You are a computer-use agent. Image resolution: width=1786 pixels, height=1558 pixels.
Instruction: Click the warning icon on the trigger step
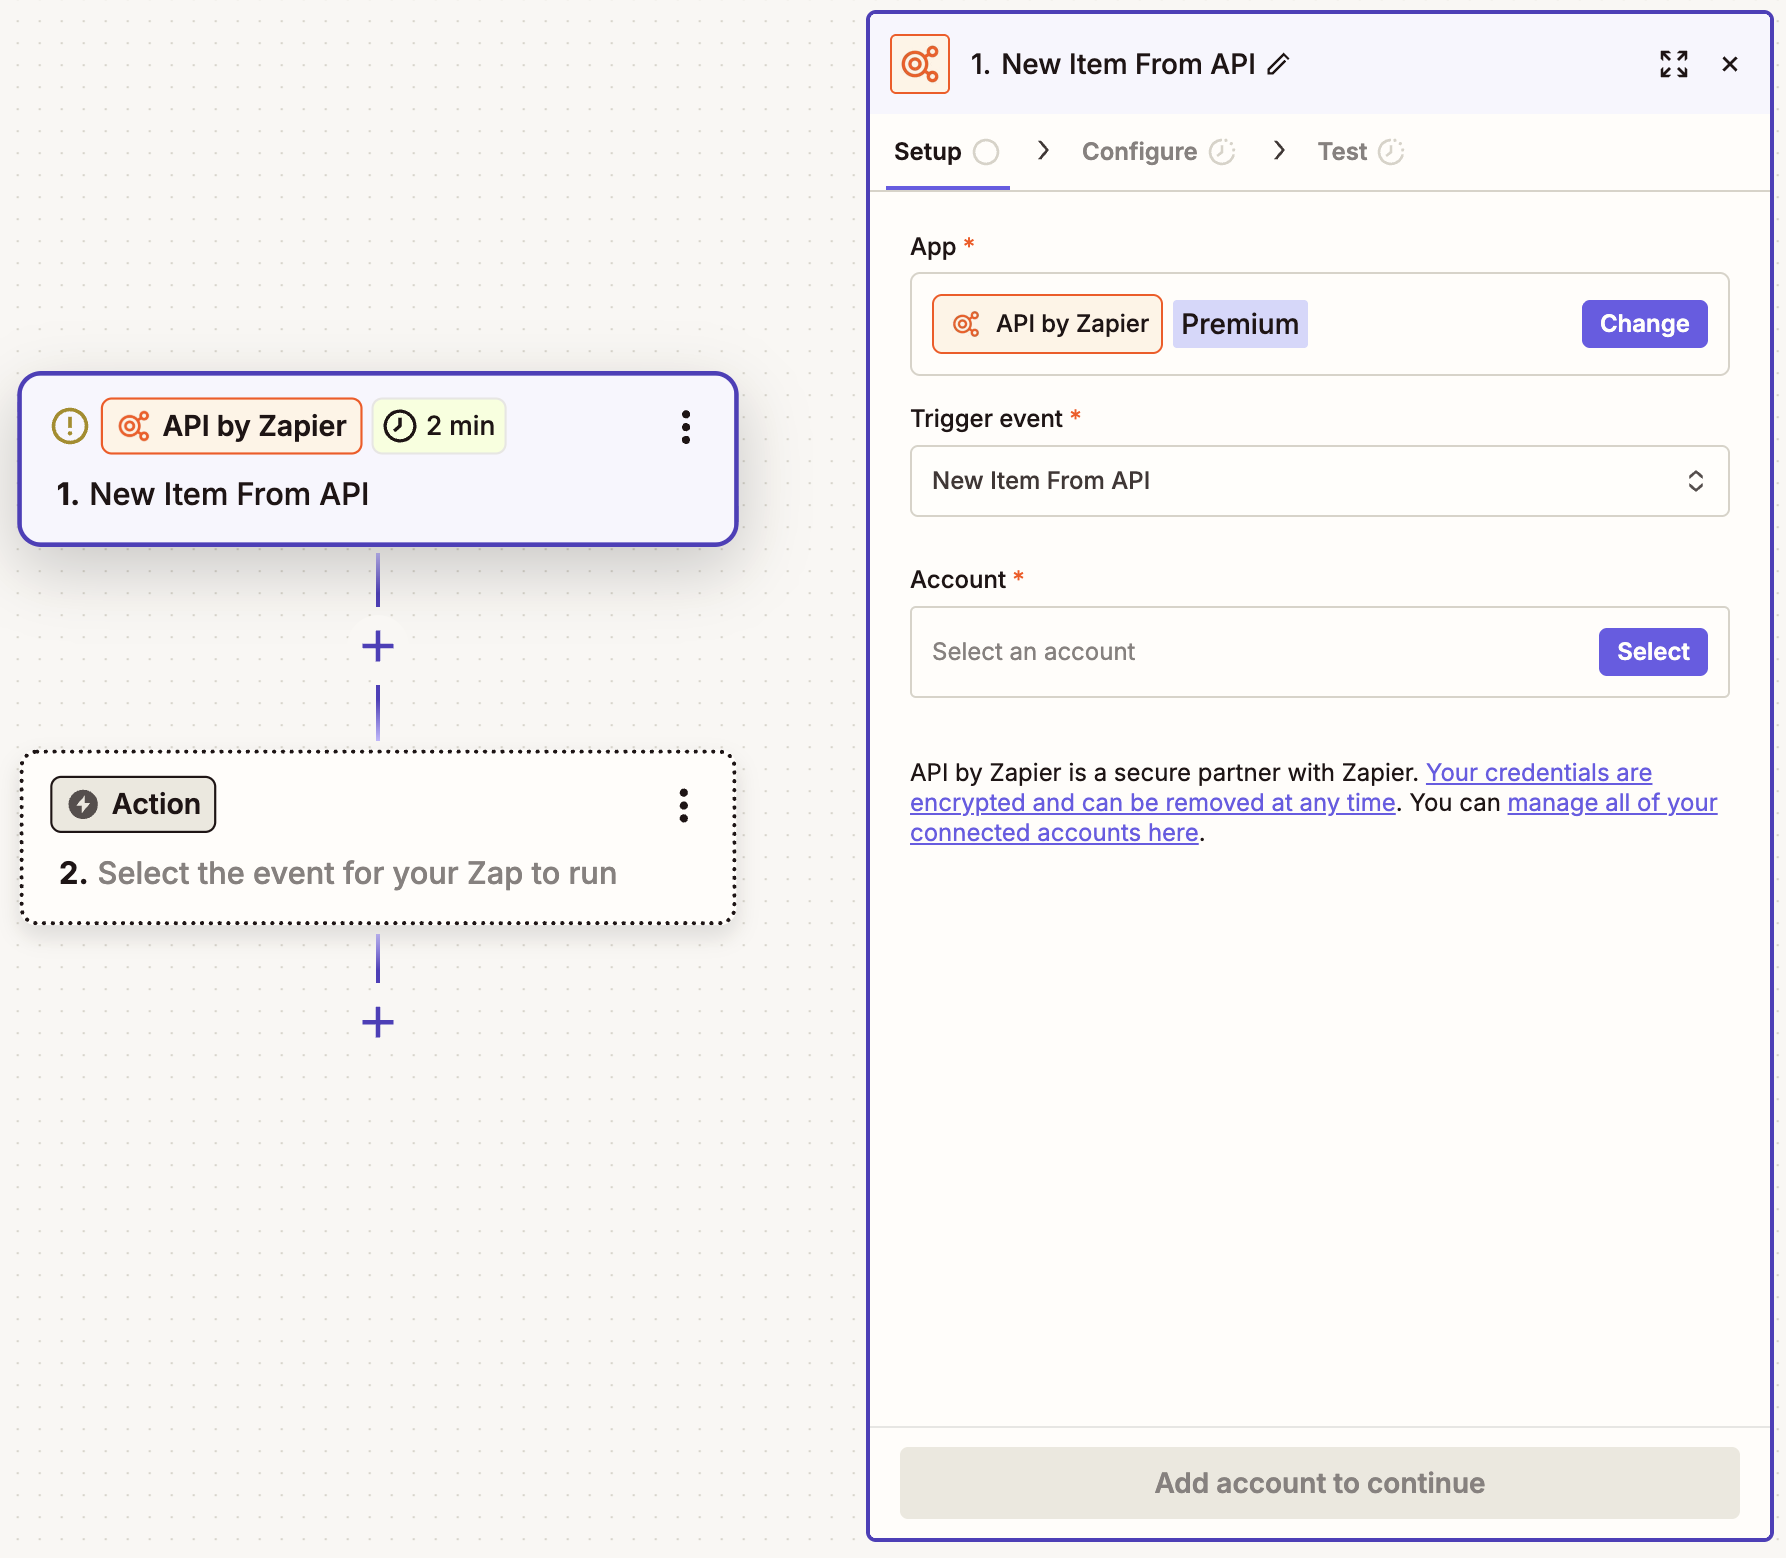pos(70,426)
